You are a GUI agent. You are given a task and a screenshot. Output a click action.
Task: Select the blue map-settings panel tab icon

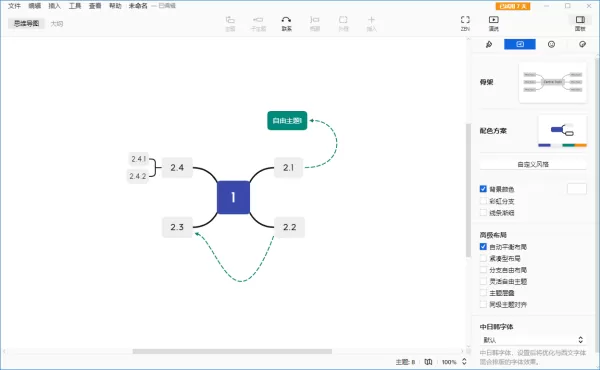[x=520, y=44]
